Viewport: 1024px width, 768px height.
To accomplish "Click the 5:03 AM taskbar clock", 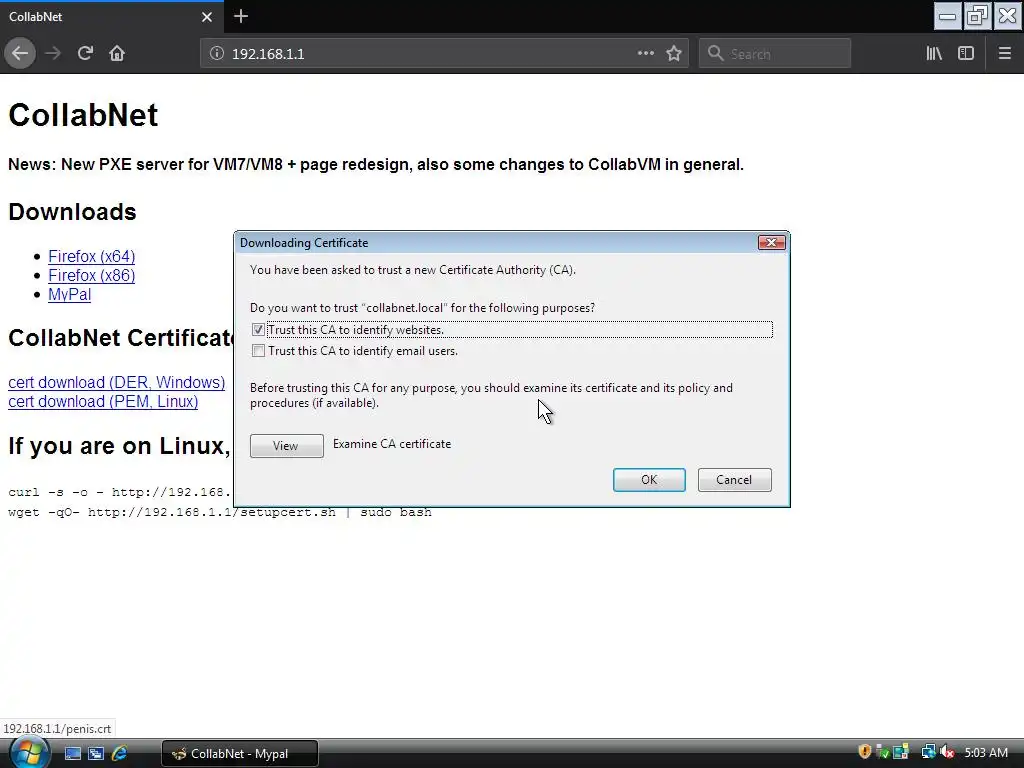I will 986,753.
